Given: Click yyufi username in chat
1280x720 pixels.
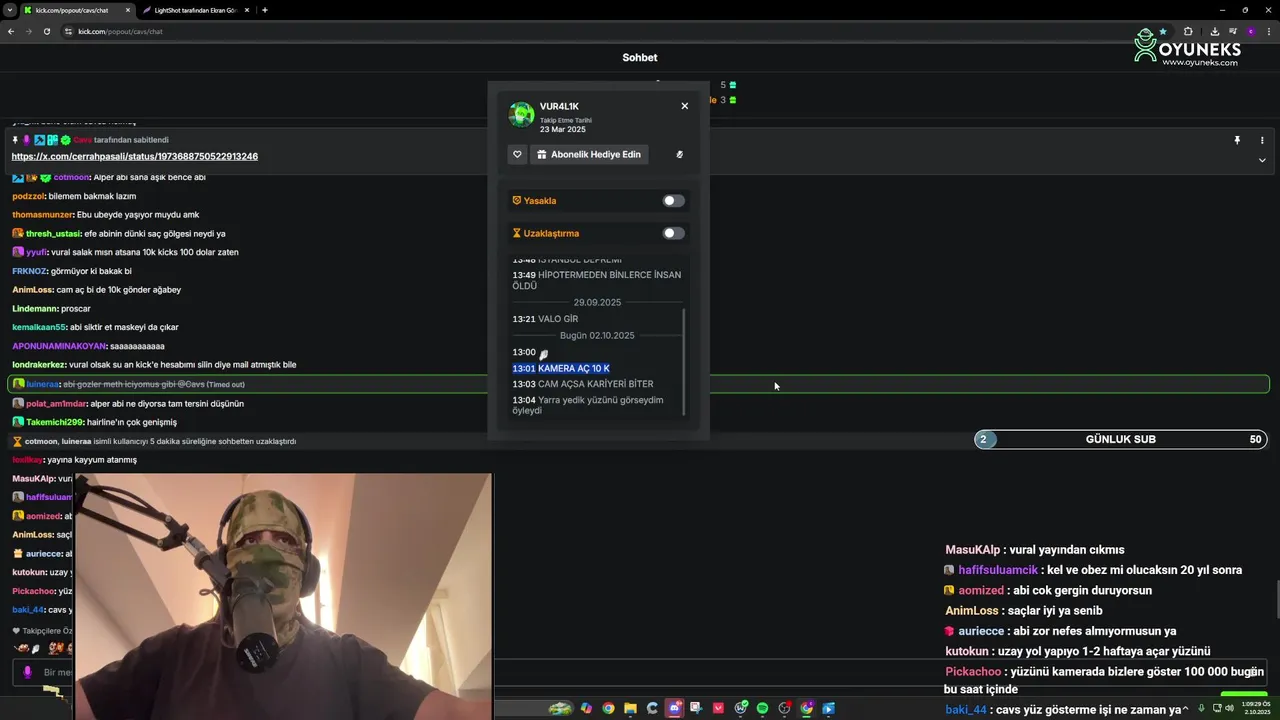Looking at the screenshot, I should pyautogui.click(x=36, y=252).
